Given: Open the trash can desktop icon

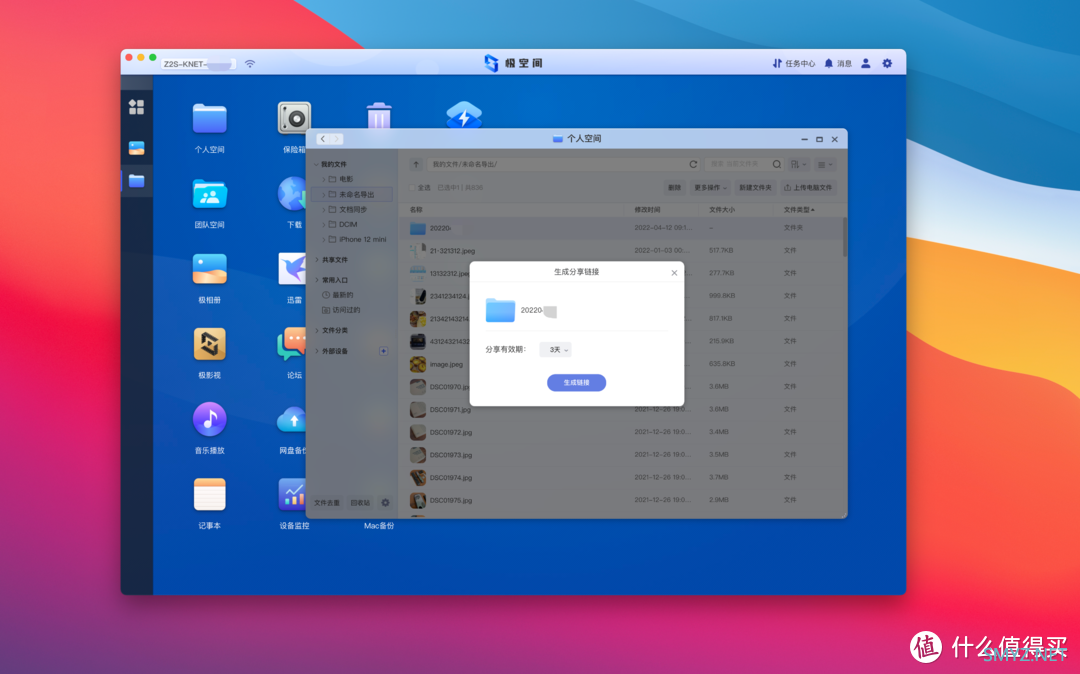Looking at the screenshot, I should coord(379,115).
